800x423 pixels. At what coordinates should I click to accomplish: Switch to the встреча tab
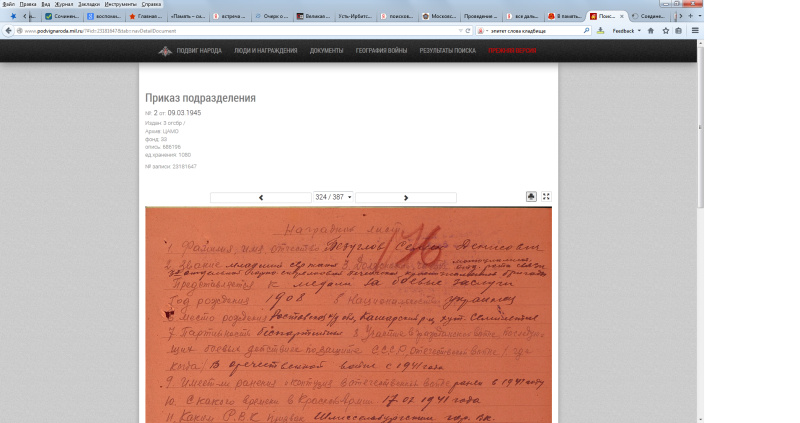tap(229, 16)
